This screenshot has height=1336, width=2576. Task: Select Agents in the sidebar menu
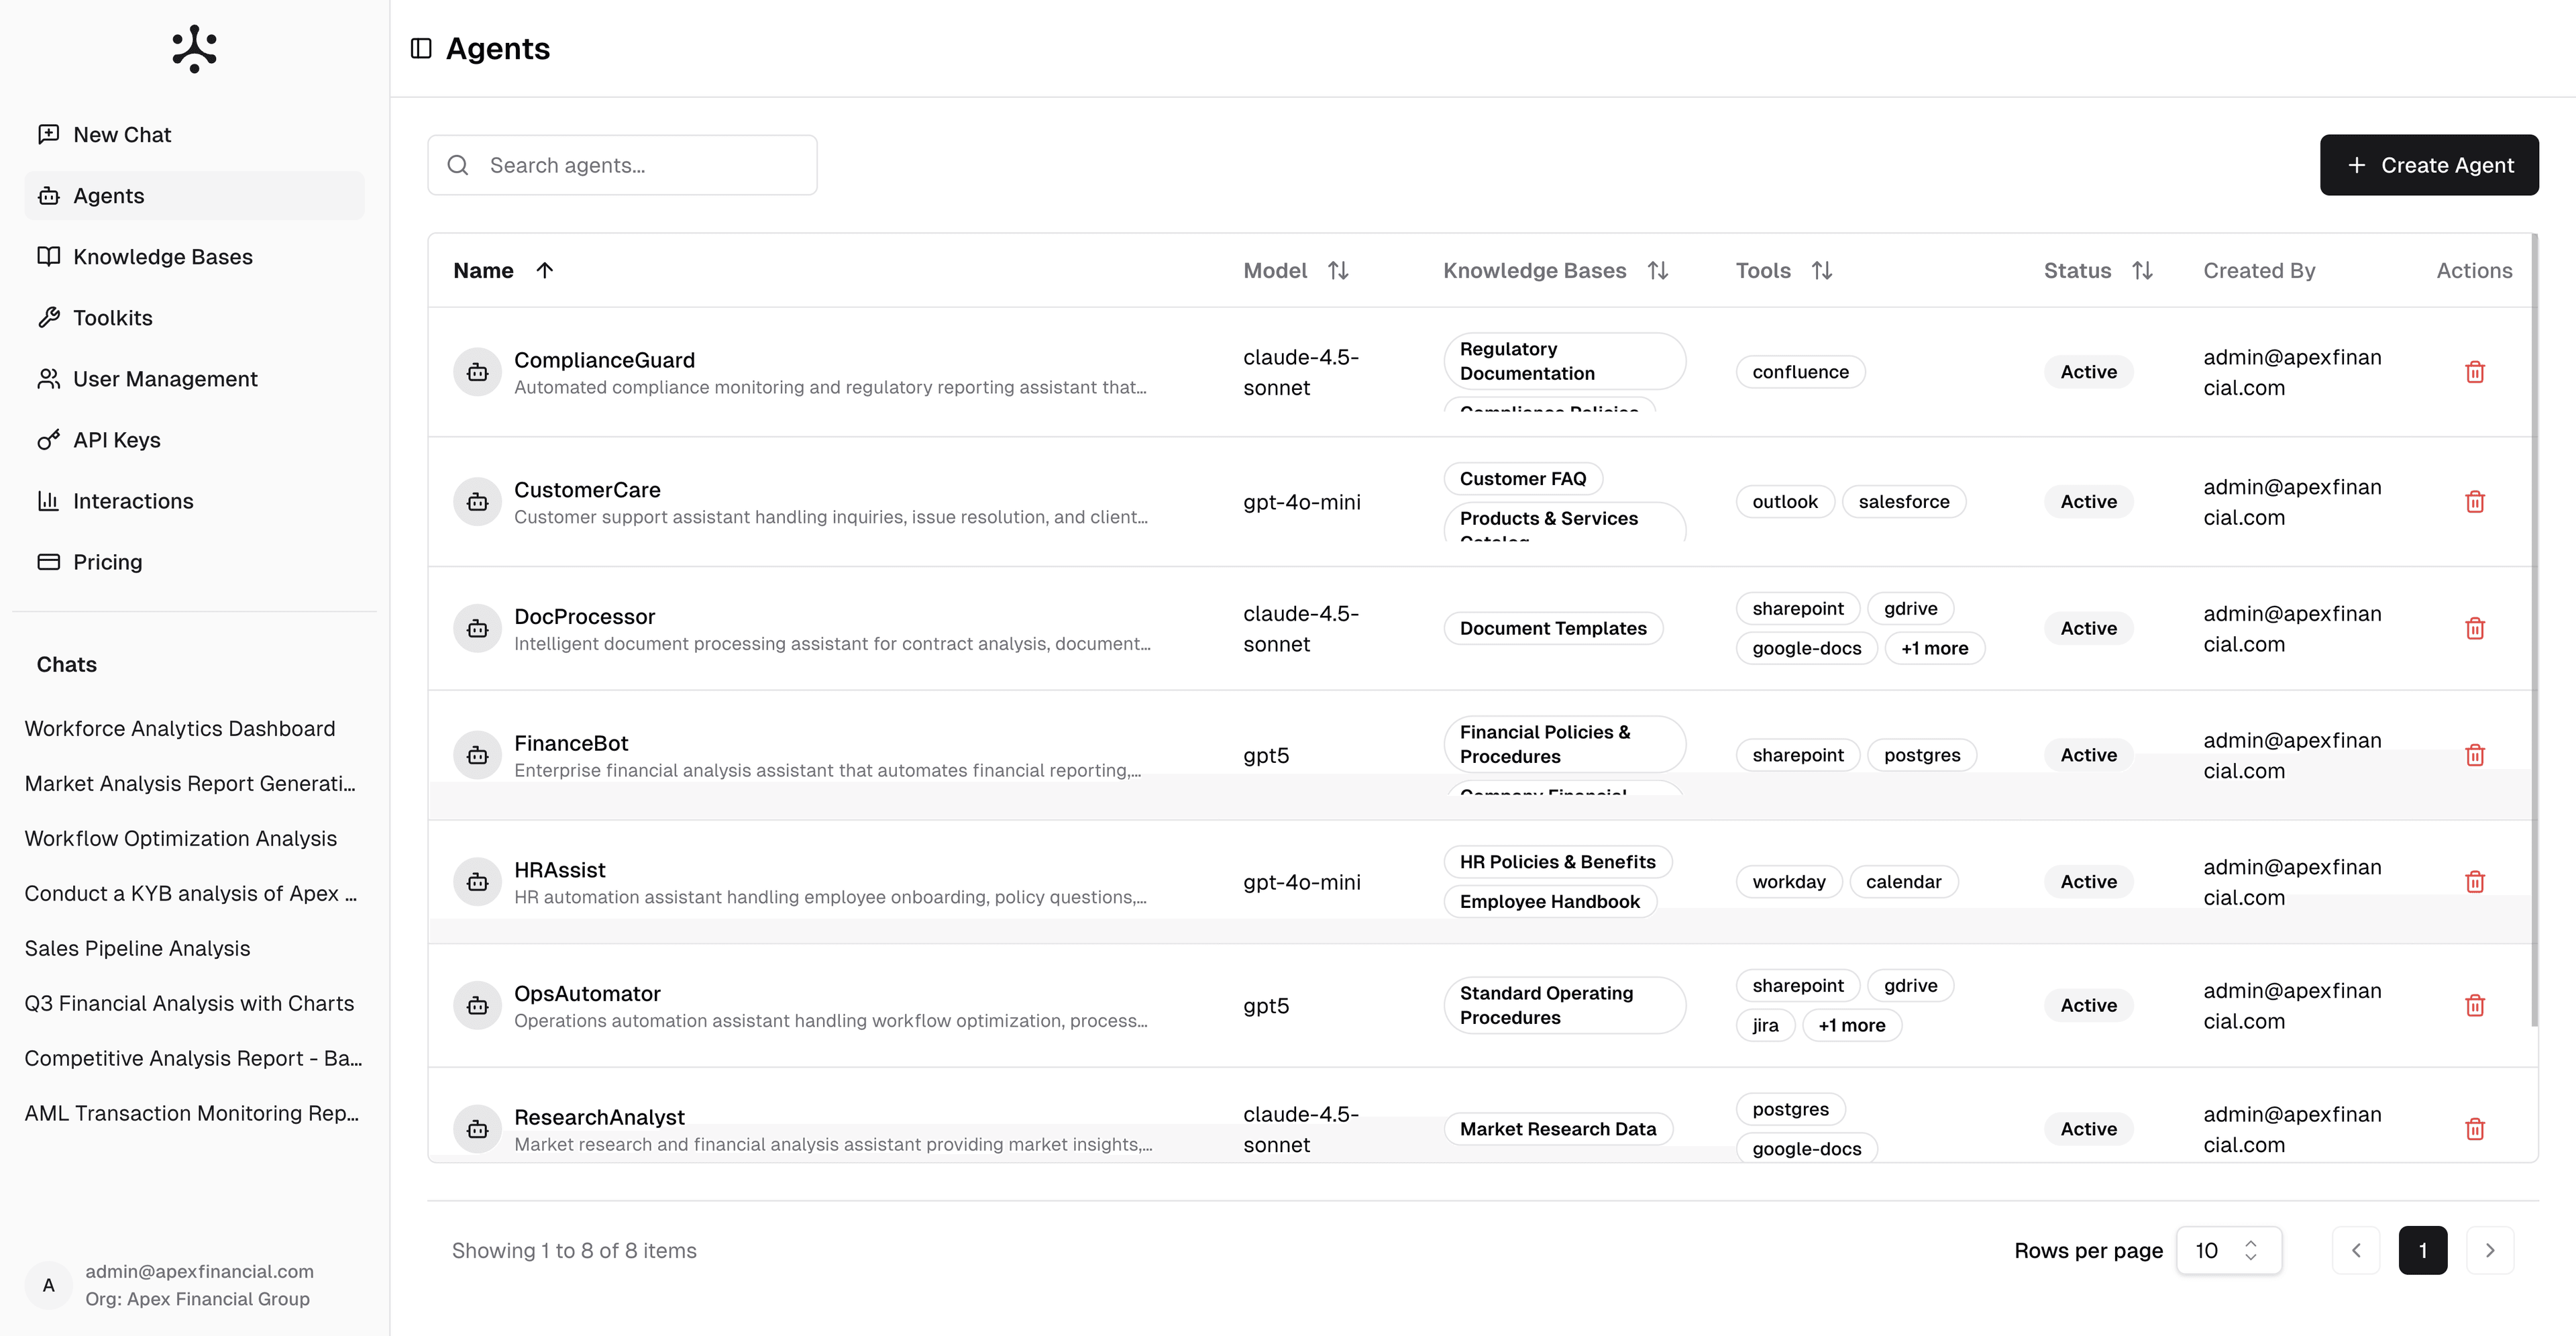coord(194,195)
